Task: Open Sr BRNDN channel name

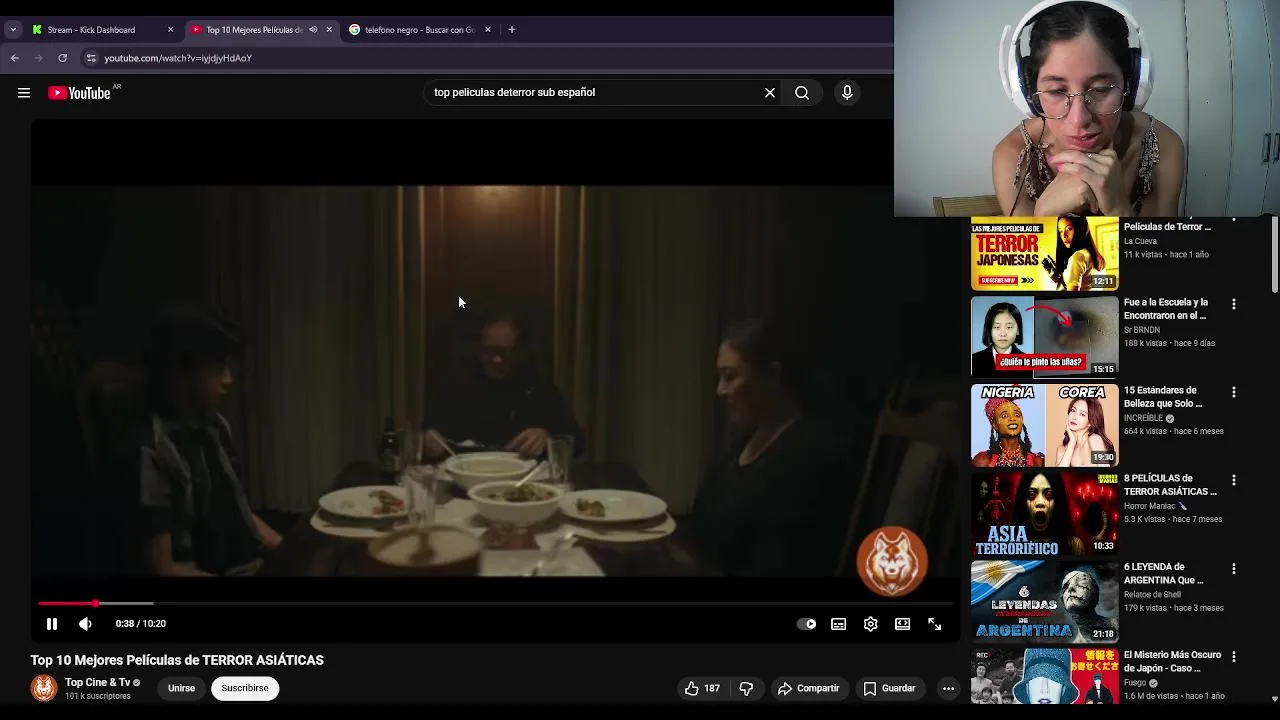Action: (x=1142, y=330)
